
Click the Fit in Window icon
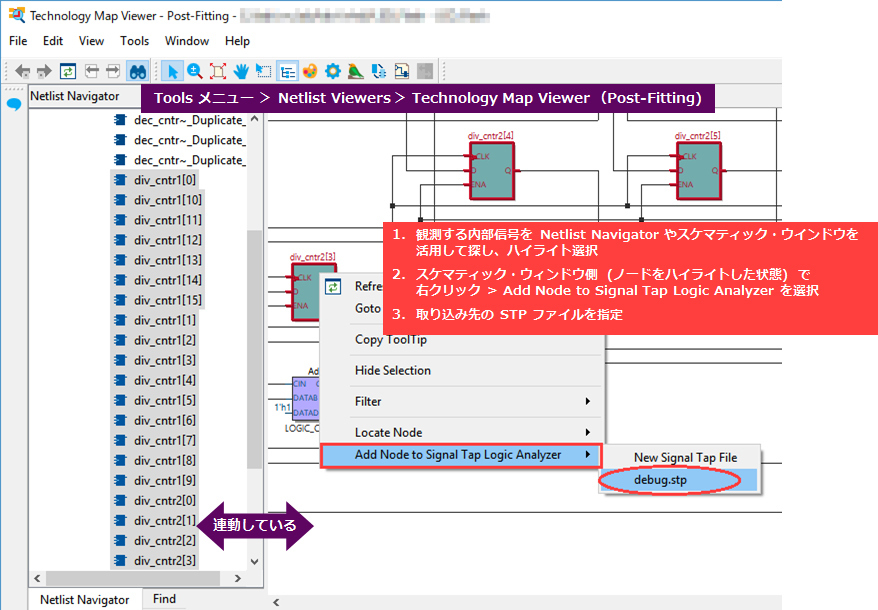tap(218, 71)
